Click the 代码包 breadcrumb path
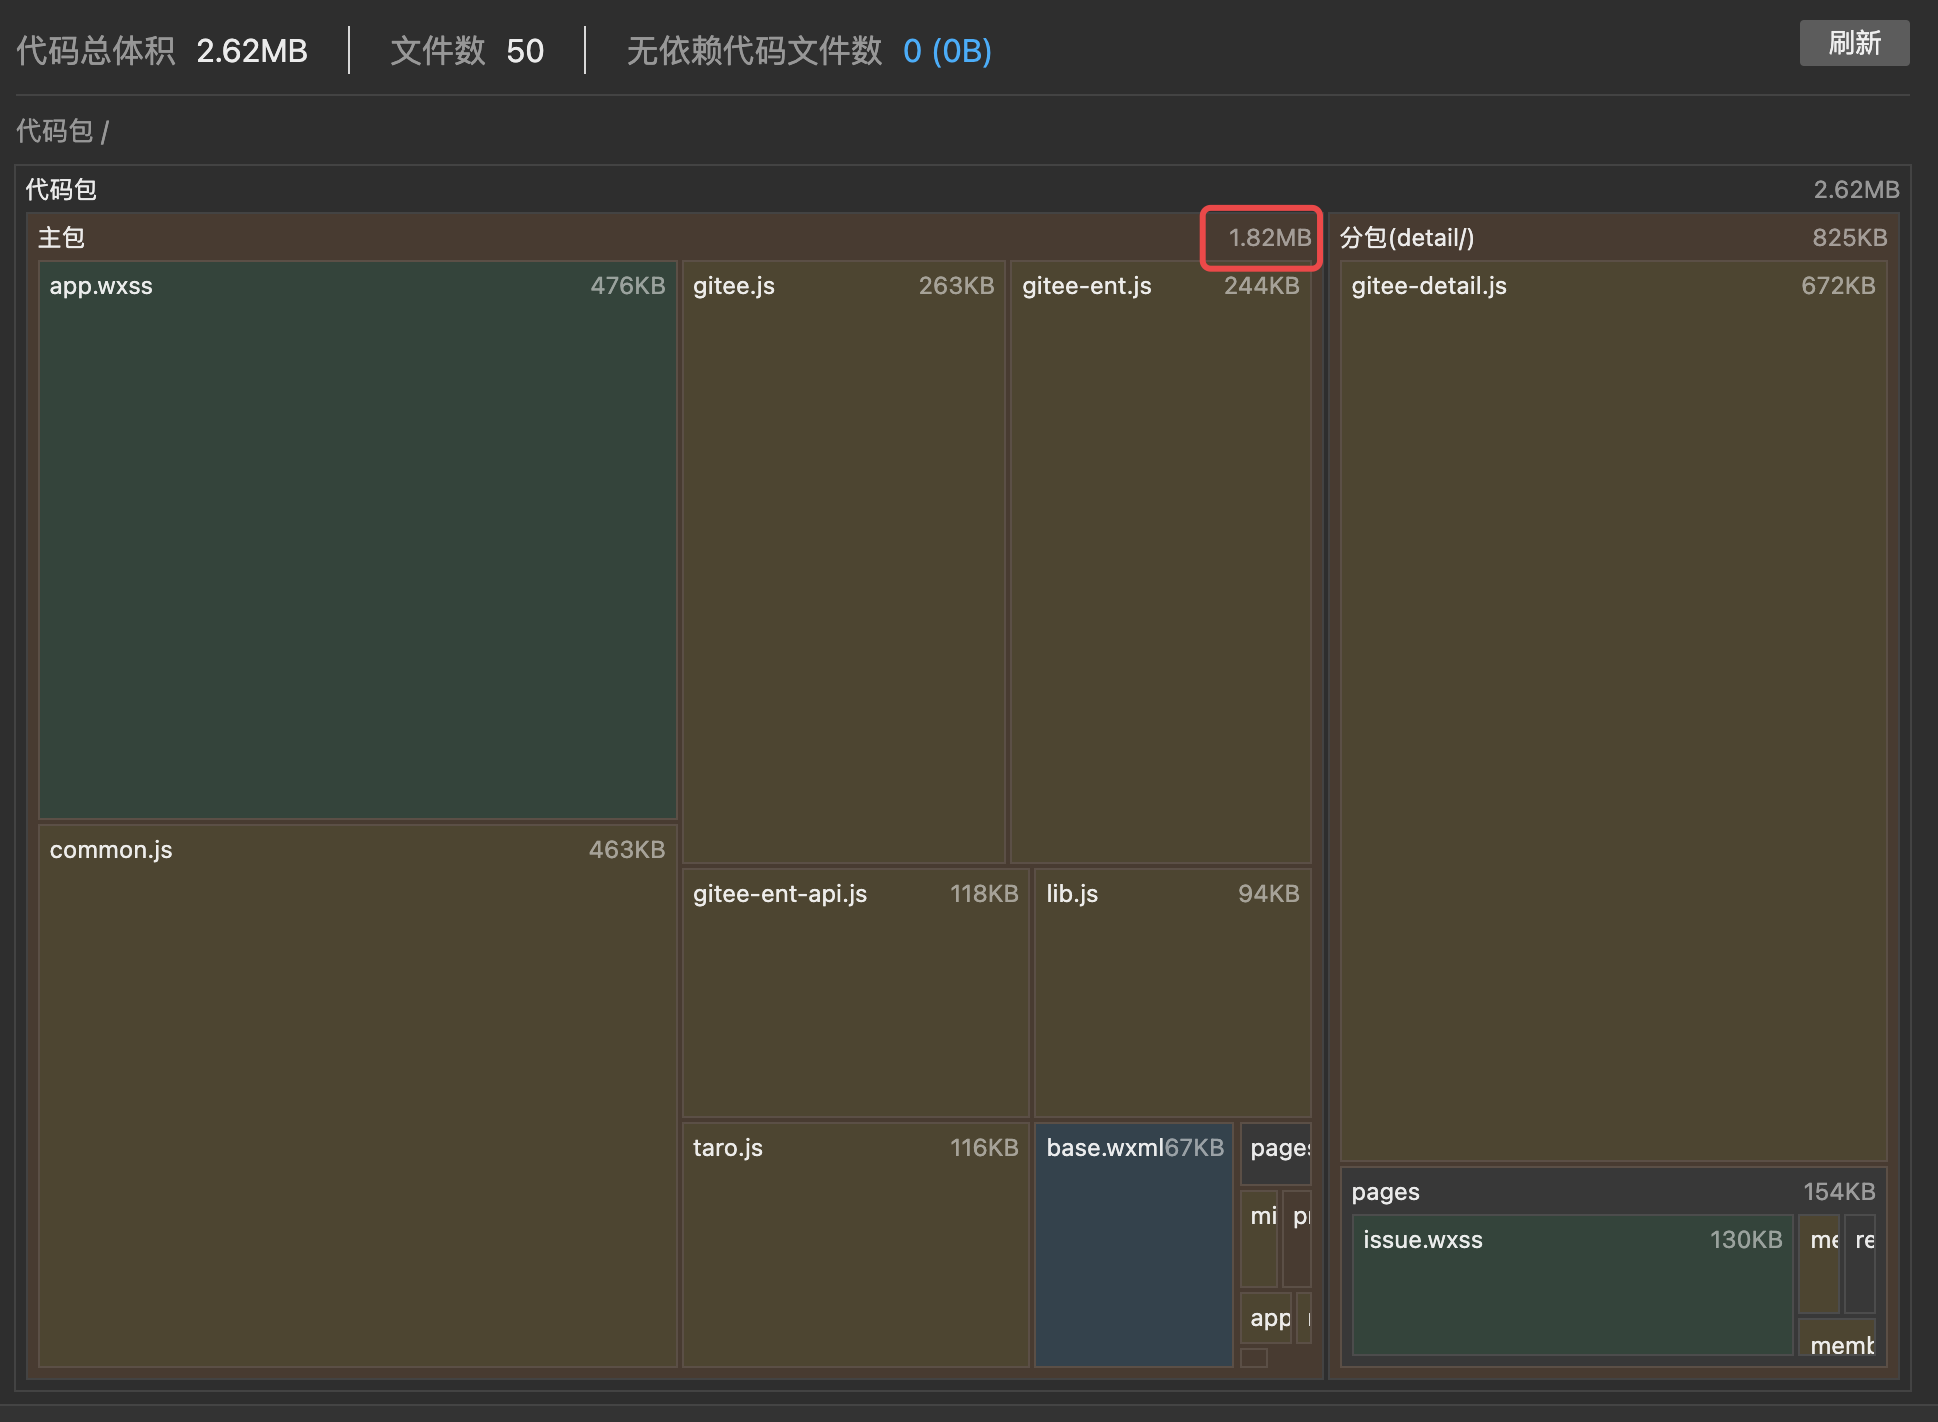This screenshot has height=1422, width=1938. point(54,131)
